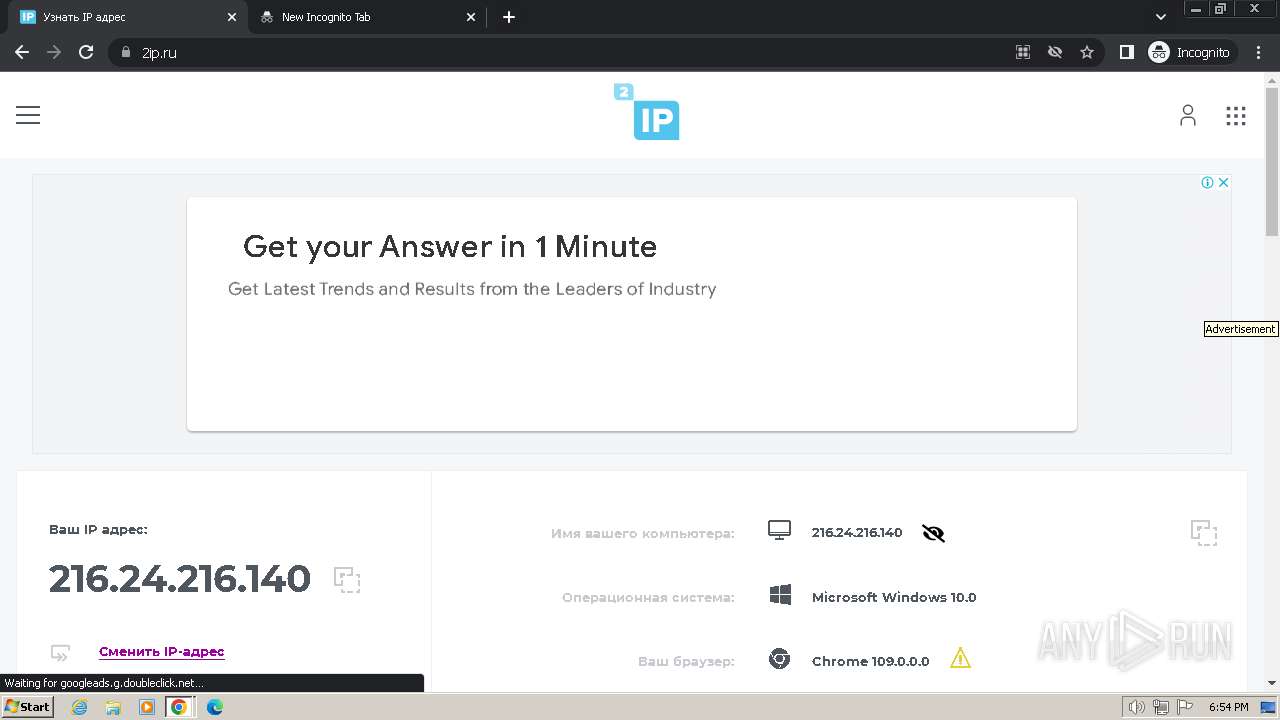Click the ad info icon
The width and height of the screenshot is (1280, 720).
point(1207,182)
